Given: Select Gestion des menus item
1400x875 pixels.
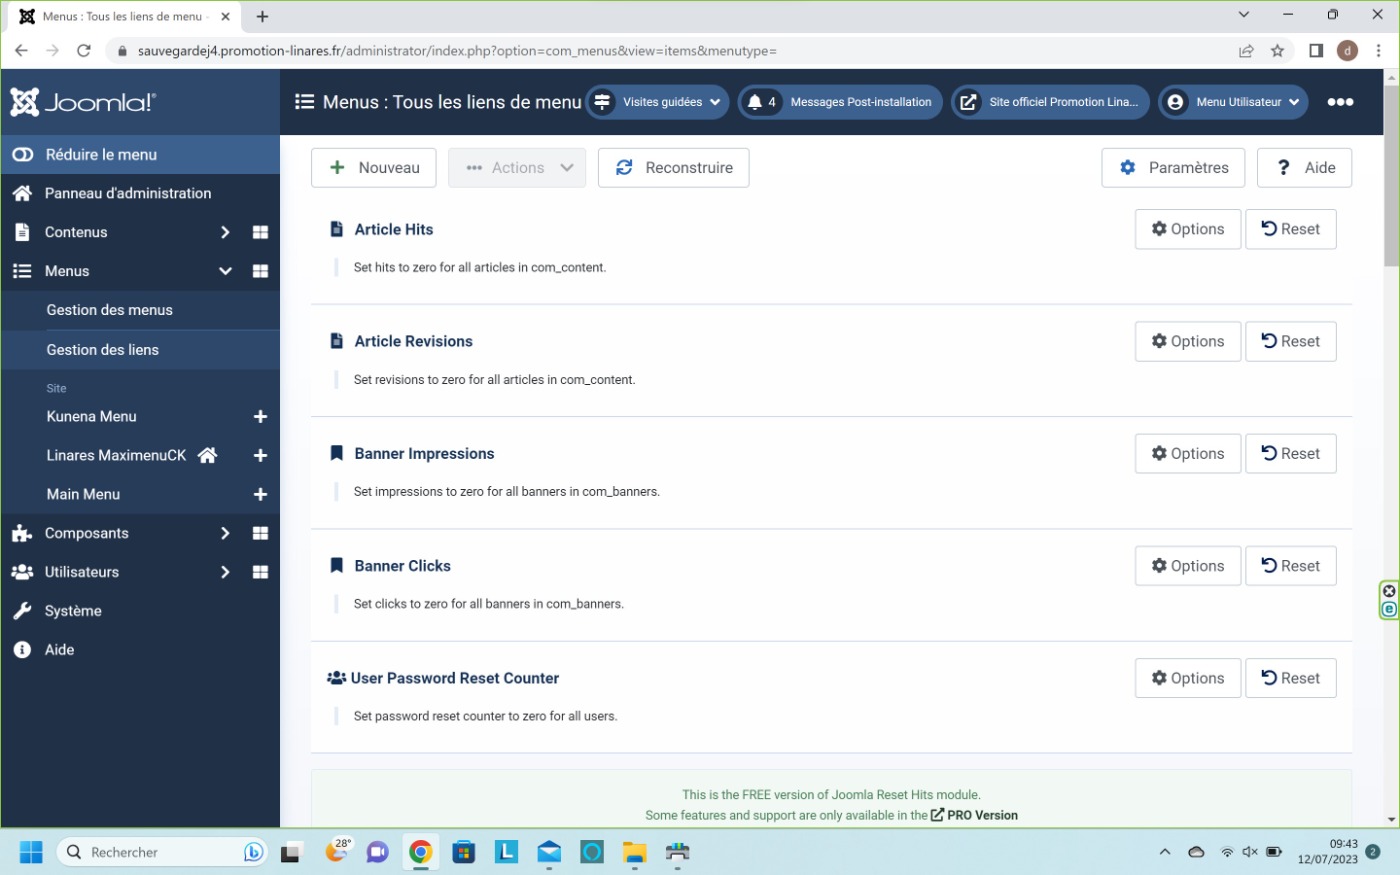Looking at the screenshot, I should coord(110,310).
